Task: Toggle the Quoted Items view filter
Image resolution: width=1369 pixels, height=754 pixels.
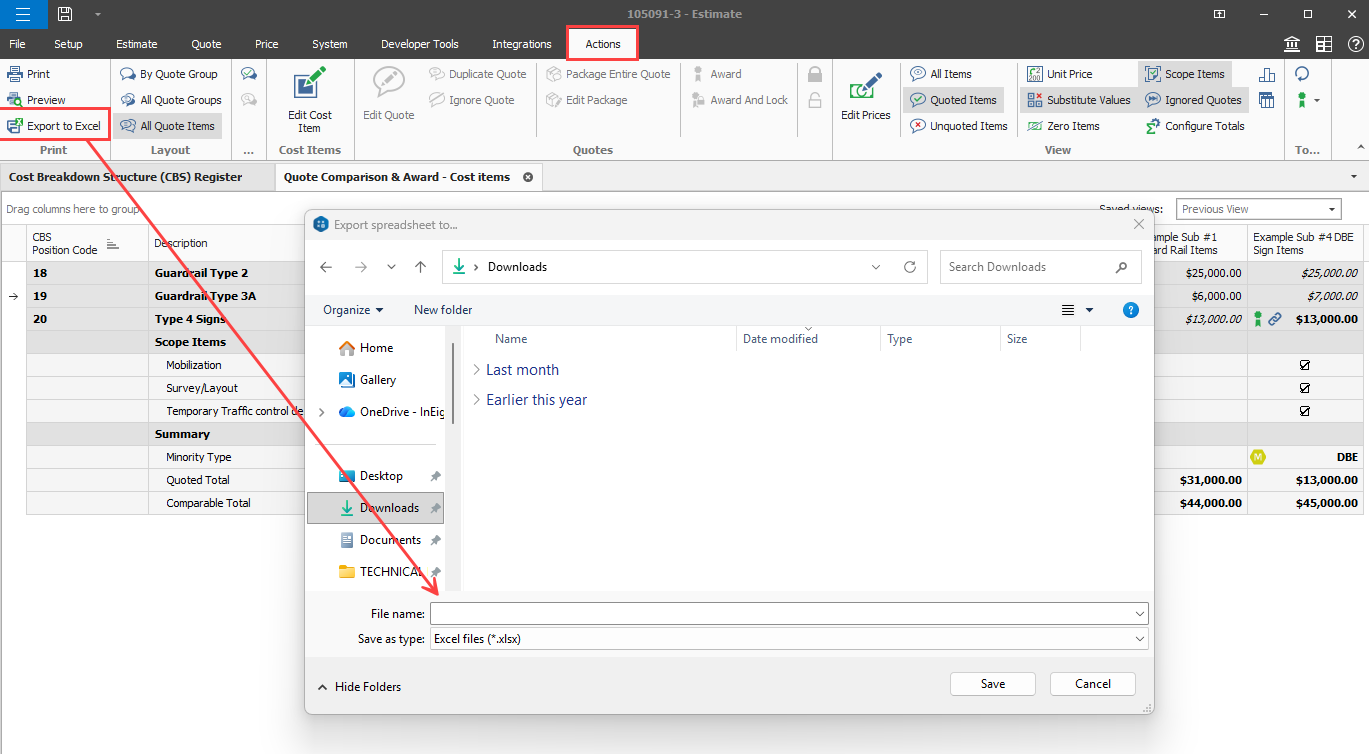Action: click(953, 100)
